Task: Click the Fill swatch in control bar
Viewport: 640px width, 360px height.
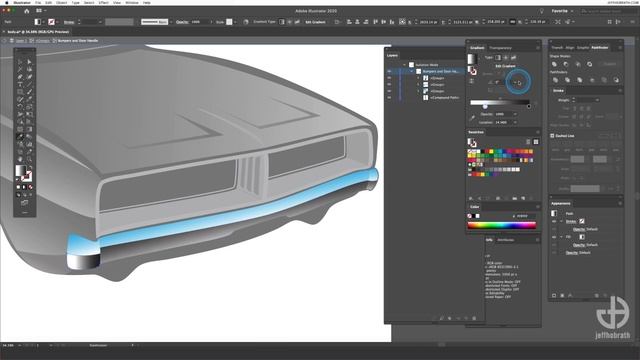Action: pos(38,22)
